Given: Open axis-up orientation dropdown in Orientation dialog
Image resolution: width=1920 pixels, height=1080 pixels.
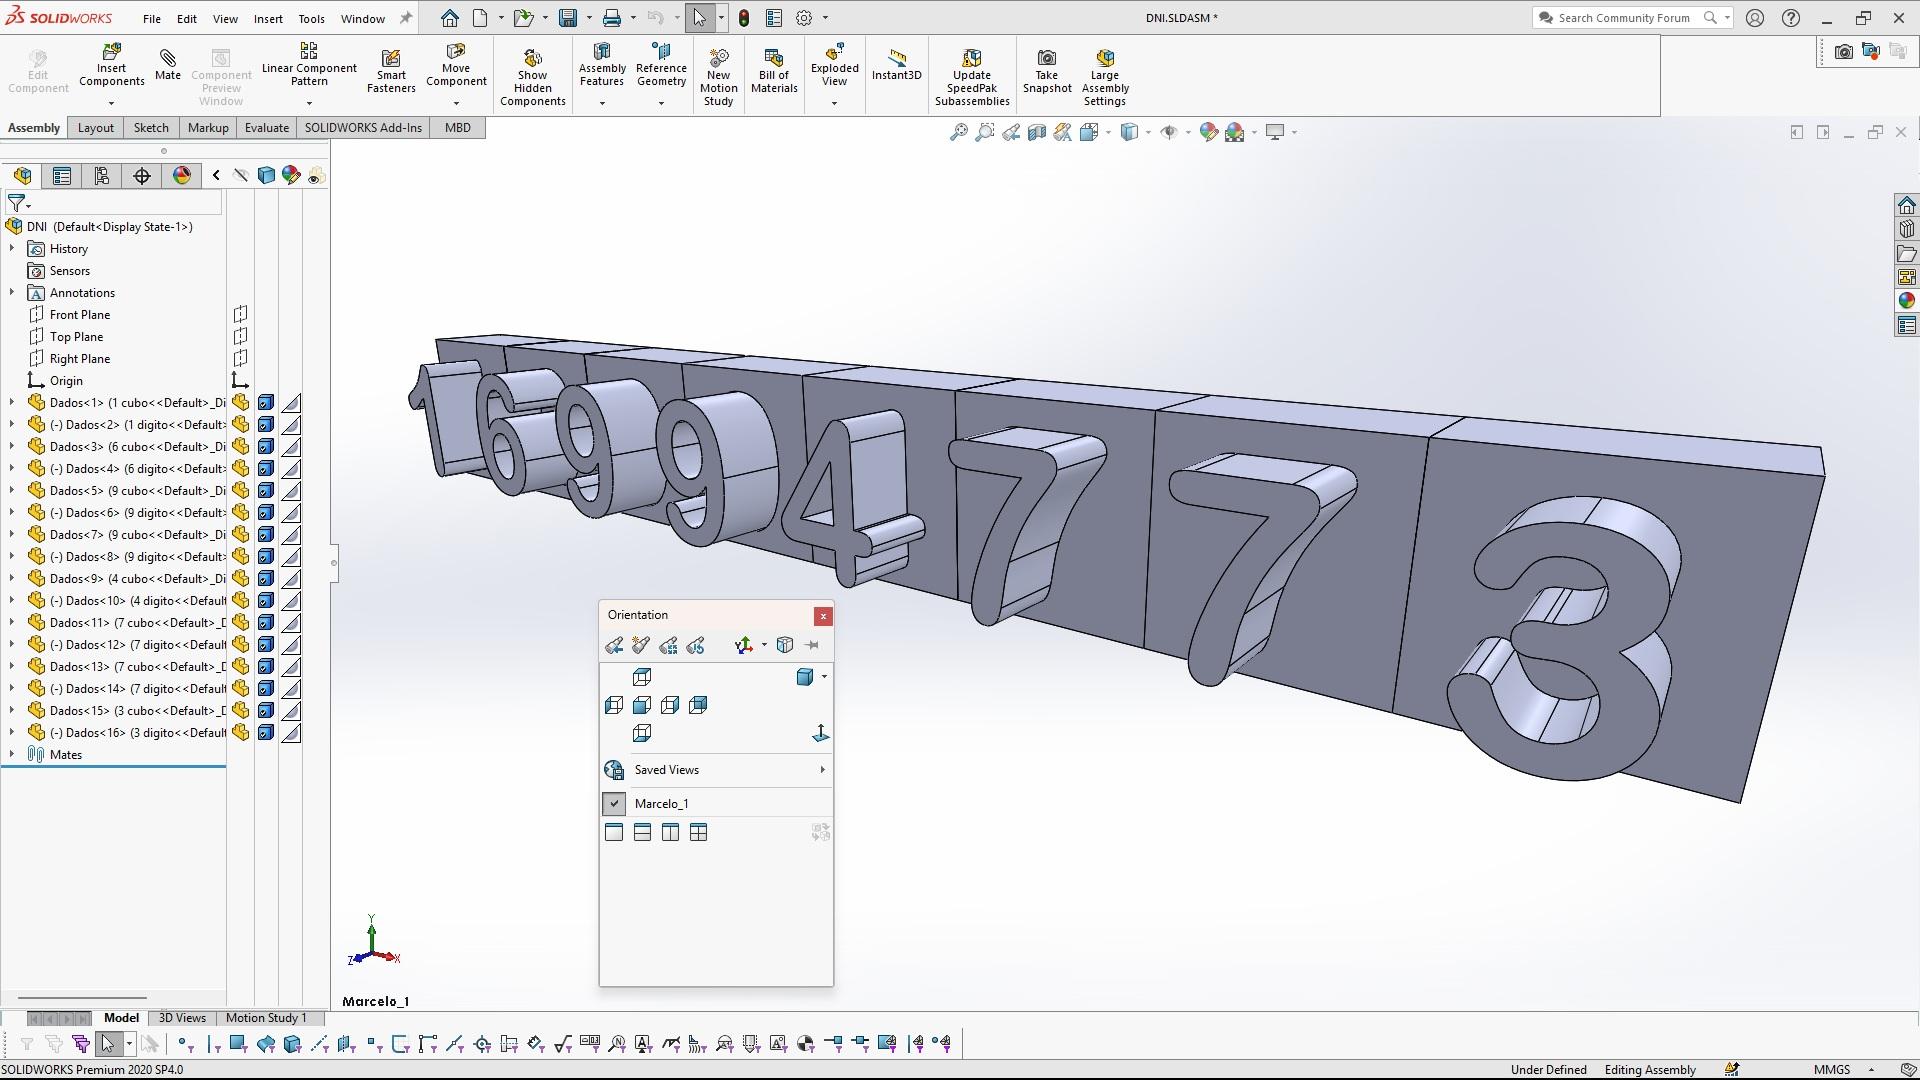Looking at the screenshot, I should (764, 646).
